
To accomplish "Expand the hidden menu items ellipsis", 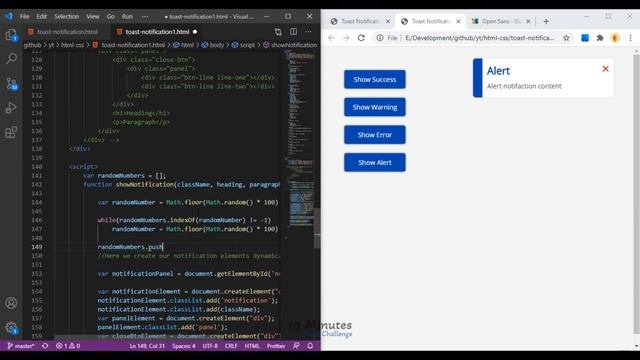I will tap(145, 16).
